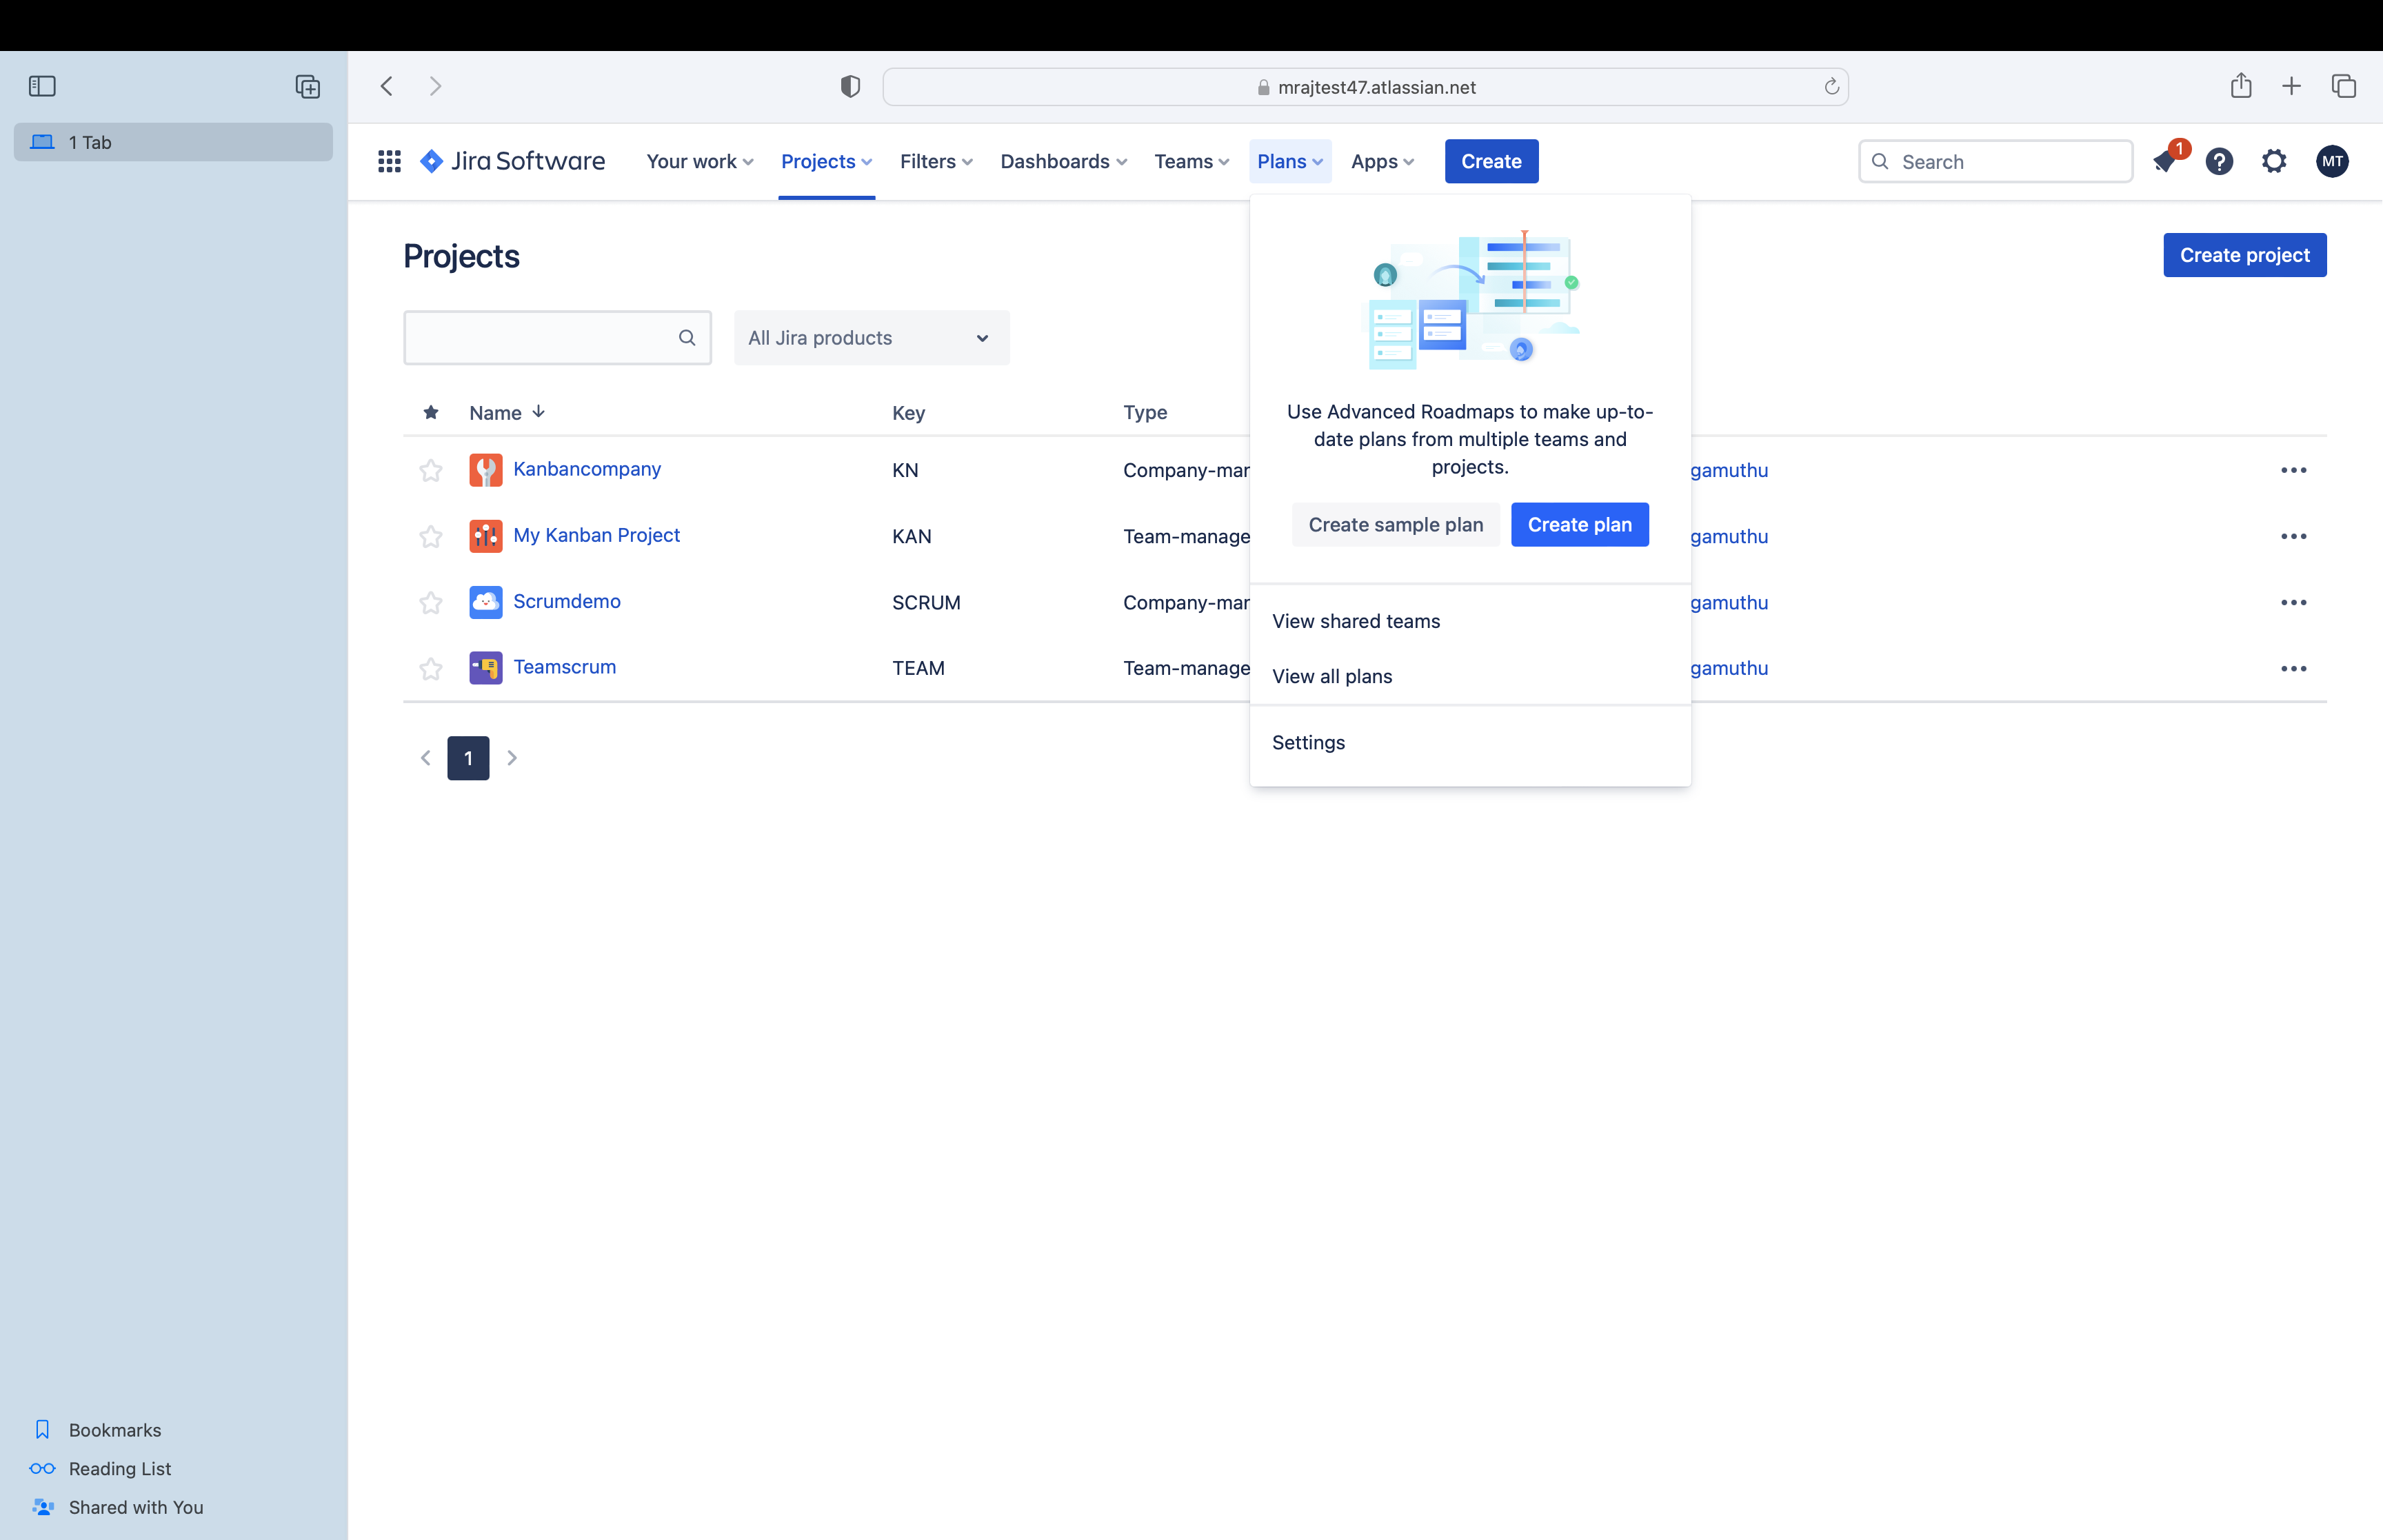Open the Help question mark icon
This screenshot has width=2383, height=1540.
coord(2220,161)
